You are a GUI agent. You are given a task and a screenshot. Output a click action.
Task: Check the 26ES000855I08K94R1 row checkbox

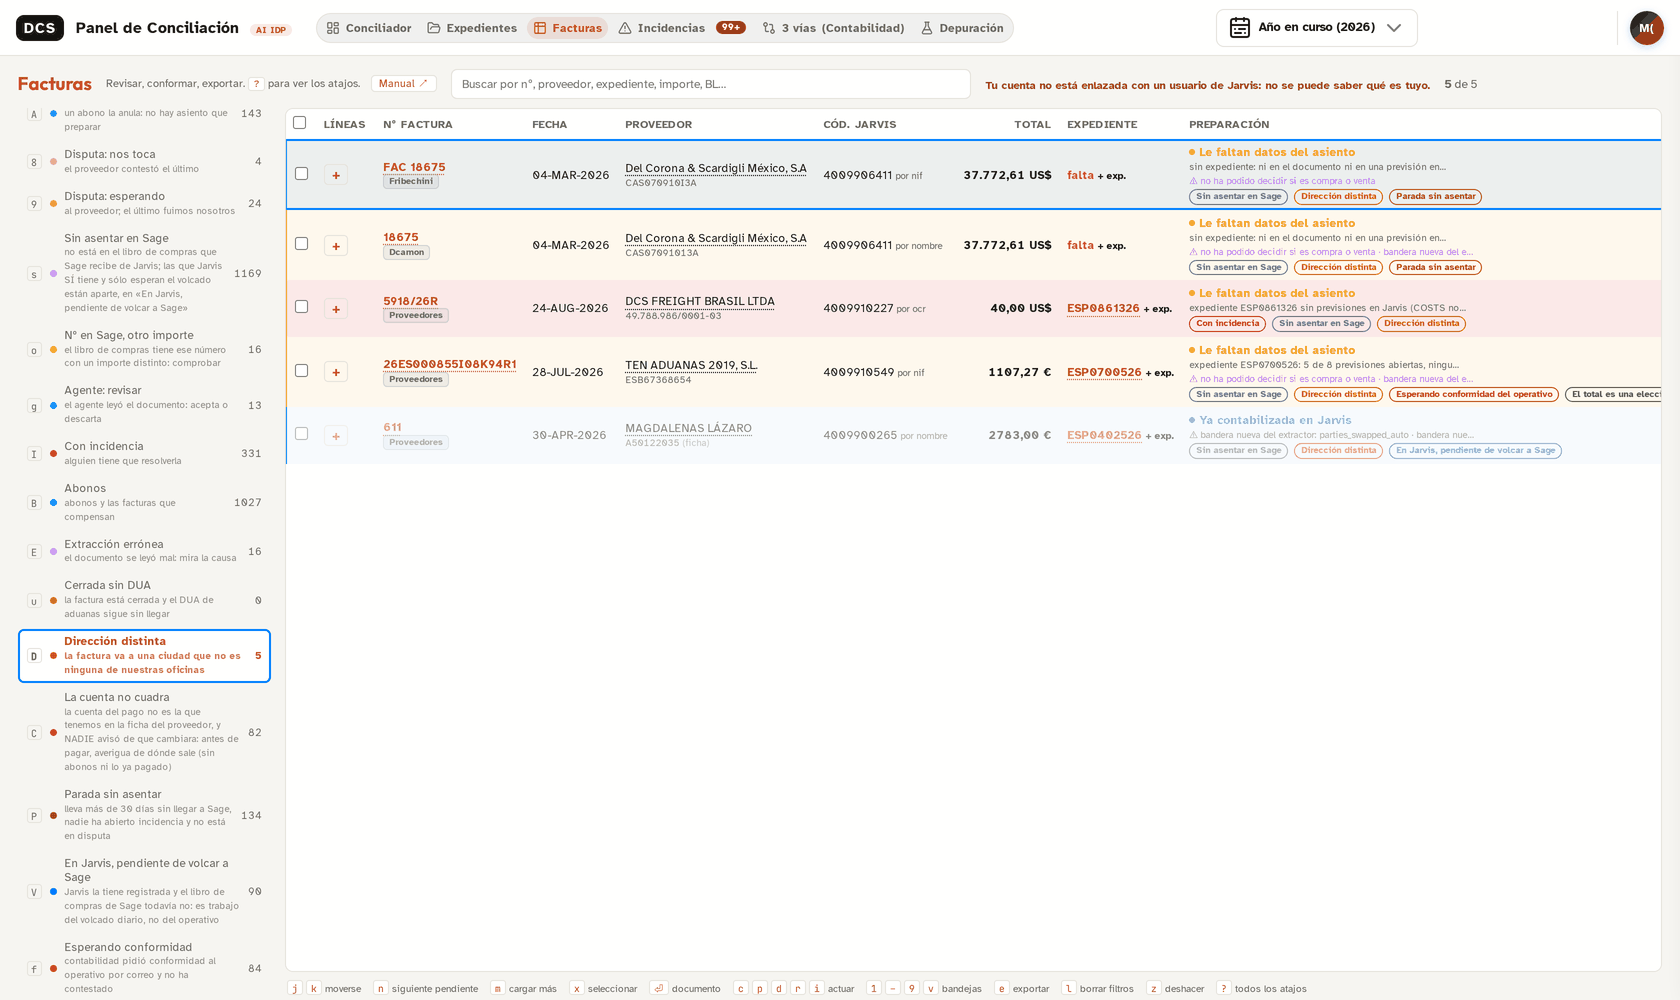click(301, 371)
